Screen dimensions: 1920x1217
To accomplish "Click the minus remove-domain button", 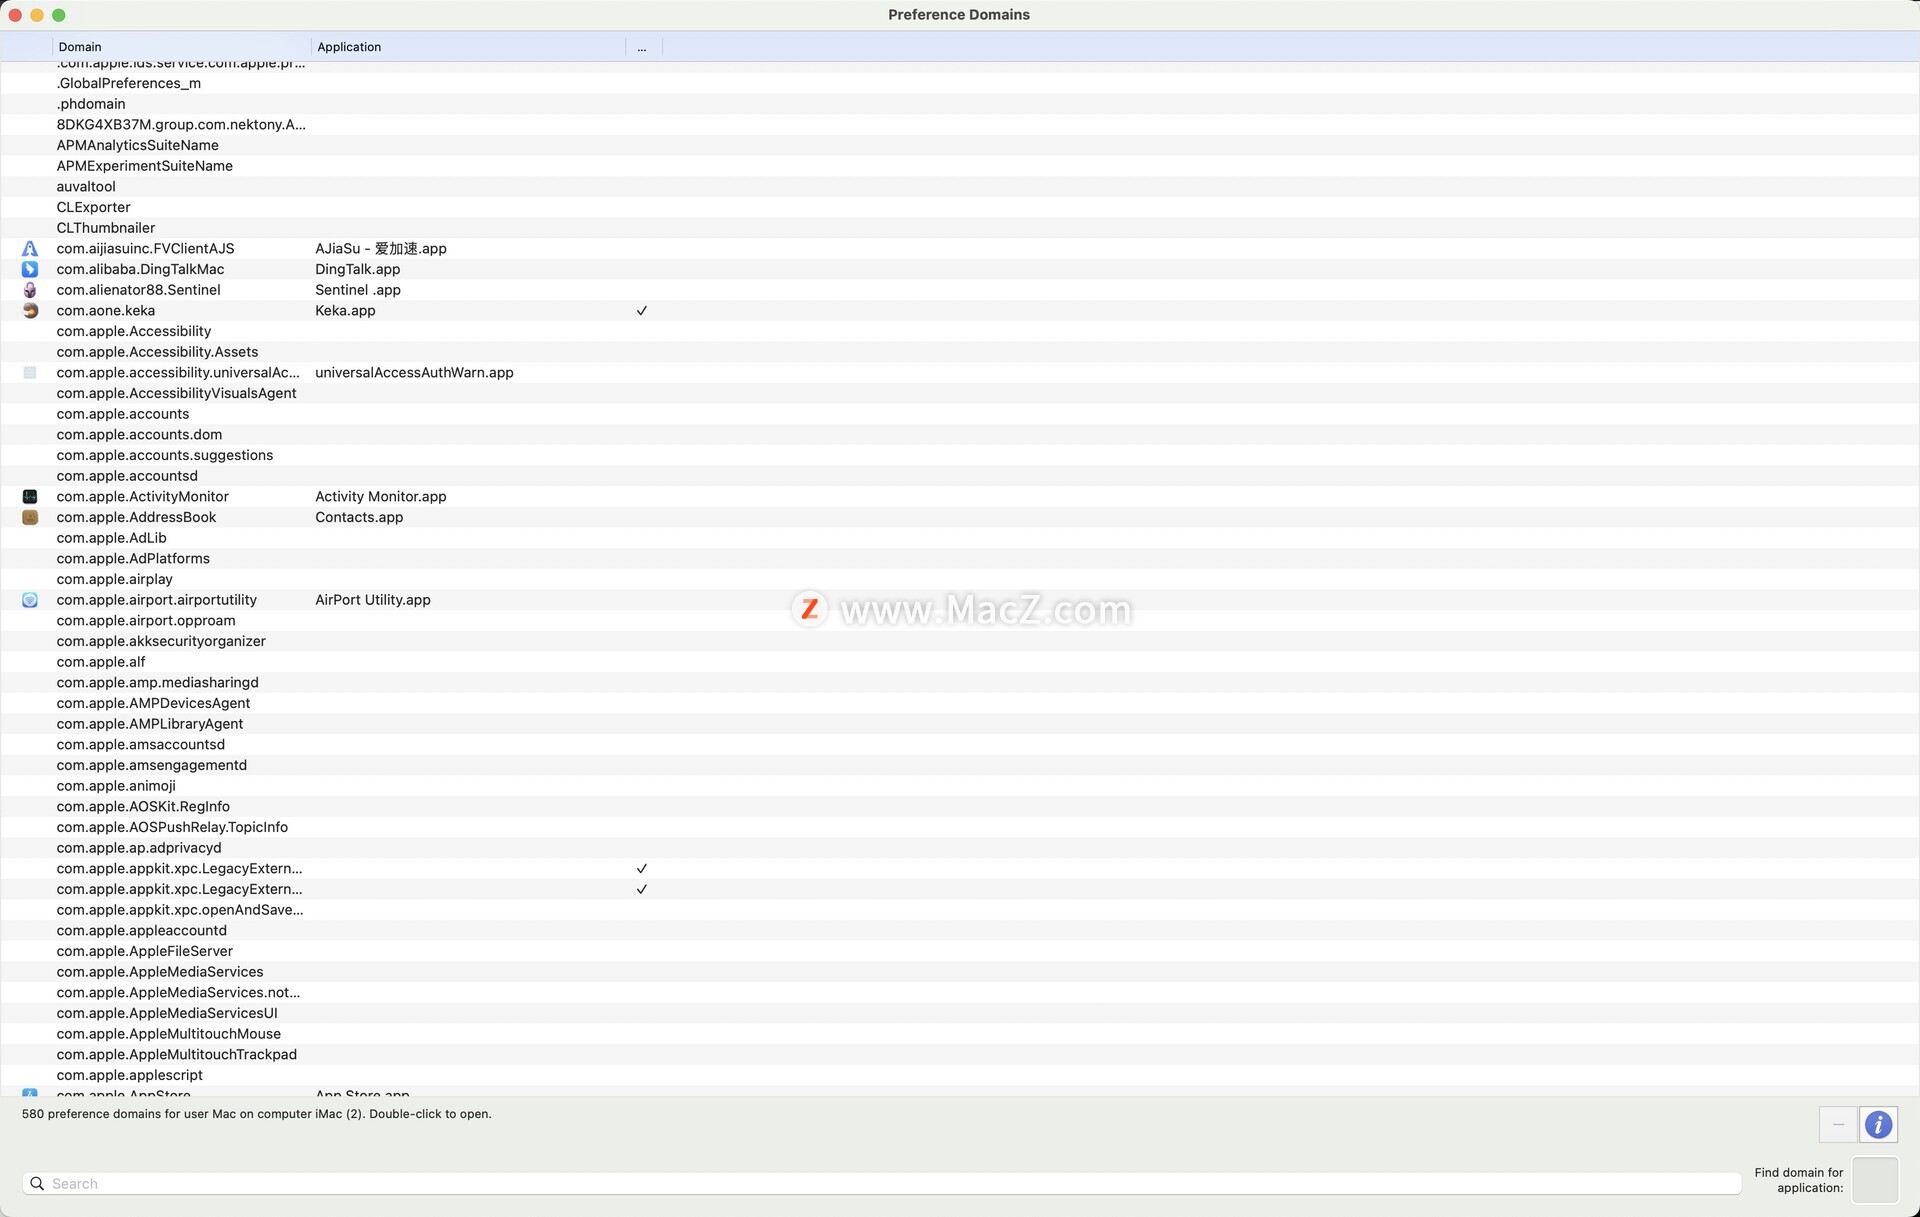I will pos(1838,1125).
